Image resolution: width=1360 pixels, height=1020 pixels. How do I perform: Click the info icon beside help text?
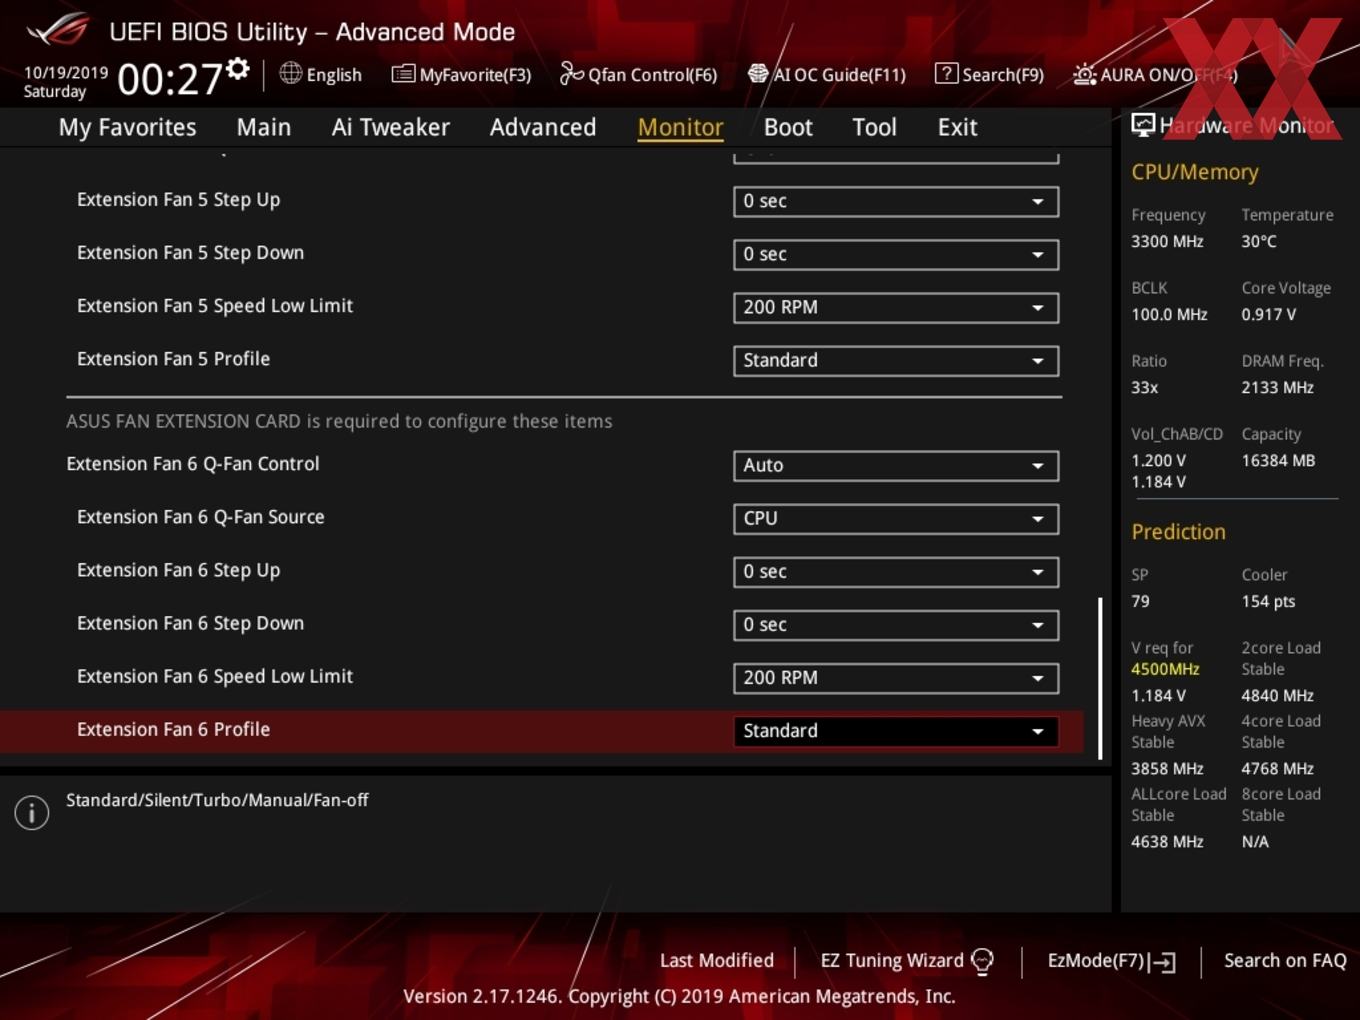pyautogui.click(x=32, y=813)
